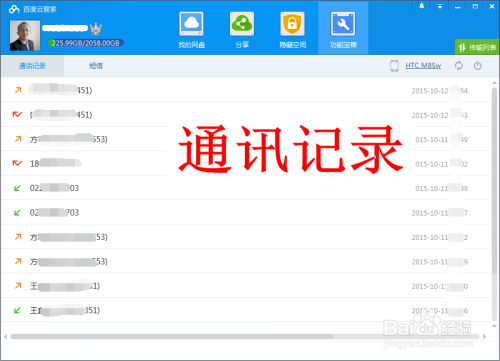The width and height of the screenshot is (500, 361).
Task: Click the horizontal scrollbar thumb
Action: point(172,337)
